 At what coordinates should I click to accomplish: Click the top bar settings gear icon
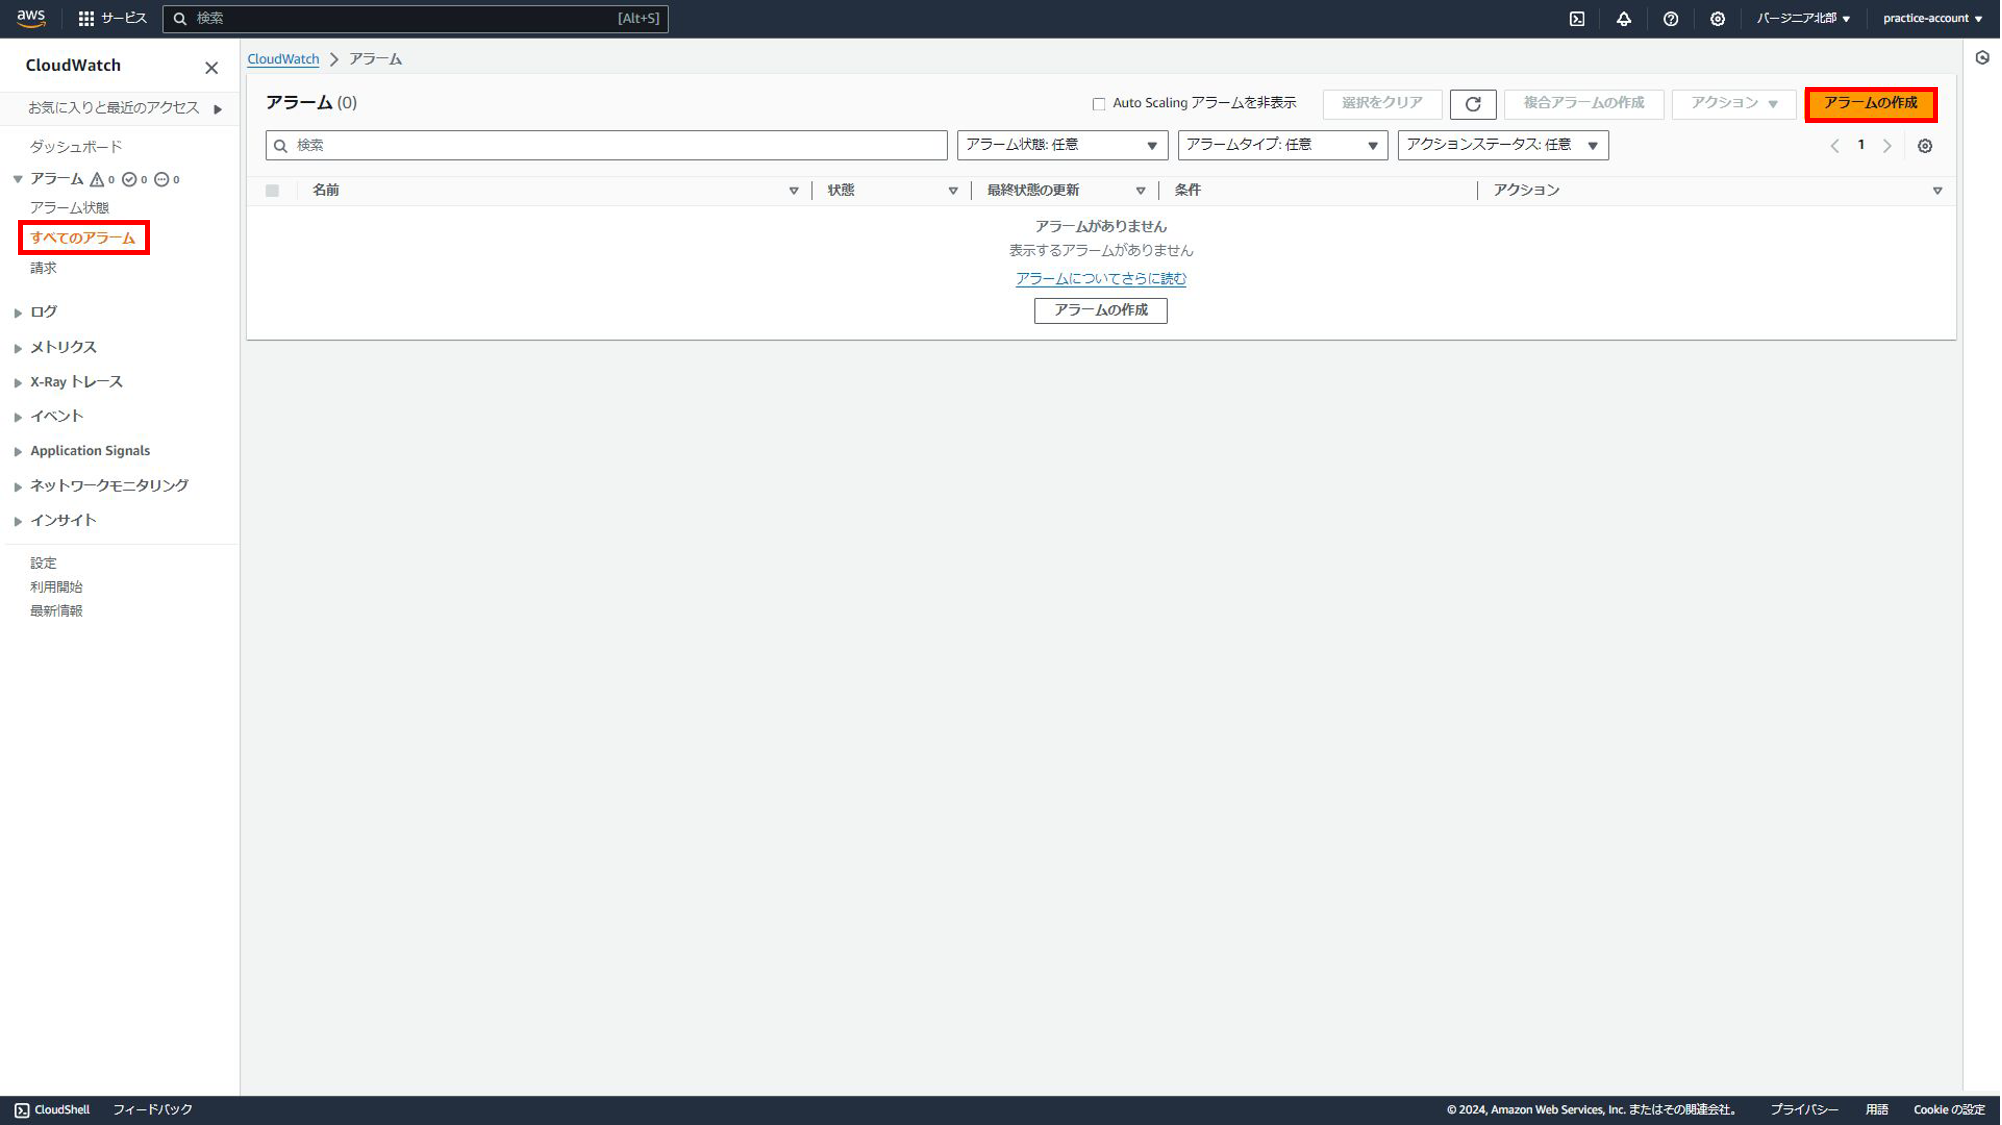coord(1718,19)
